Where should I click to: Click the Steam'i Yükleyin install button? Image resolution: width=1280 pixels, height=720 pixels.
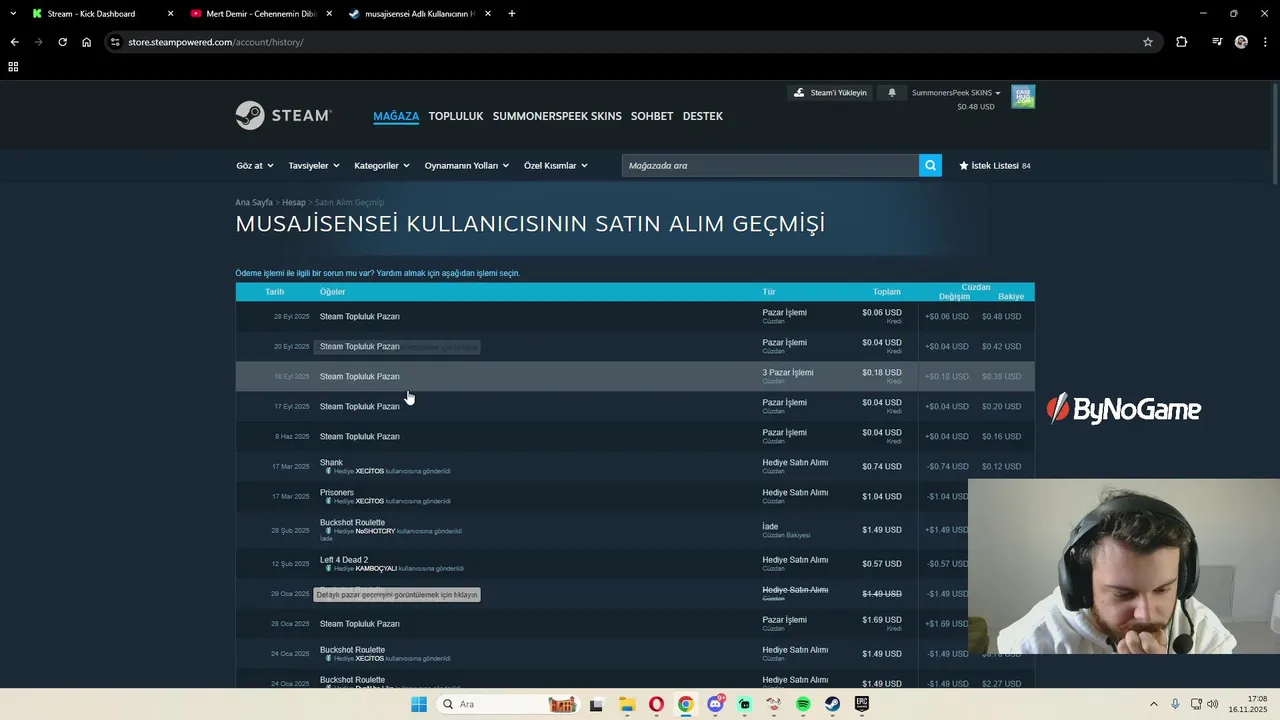pyautogui.click(x=830, y=93)
